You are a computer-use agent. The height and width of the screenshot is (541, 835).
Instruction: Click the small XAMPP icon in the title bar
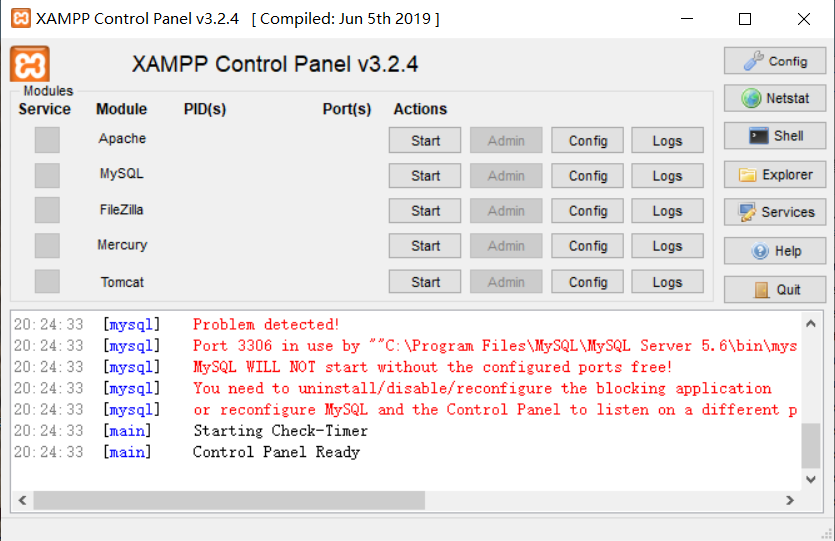[21, 18]
